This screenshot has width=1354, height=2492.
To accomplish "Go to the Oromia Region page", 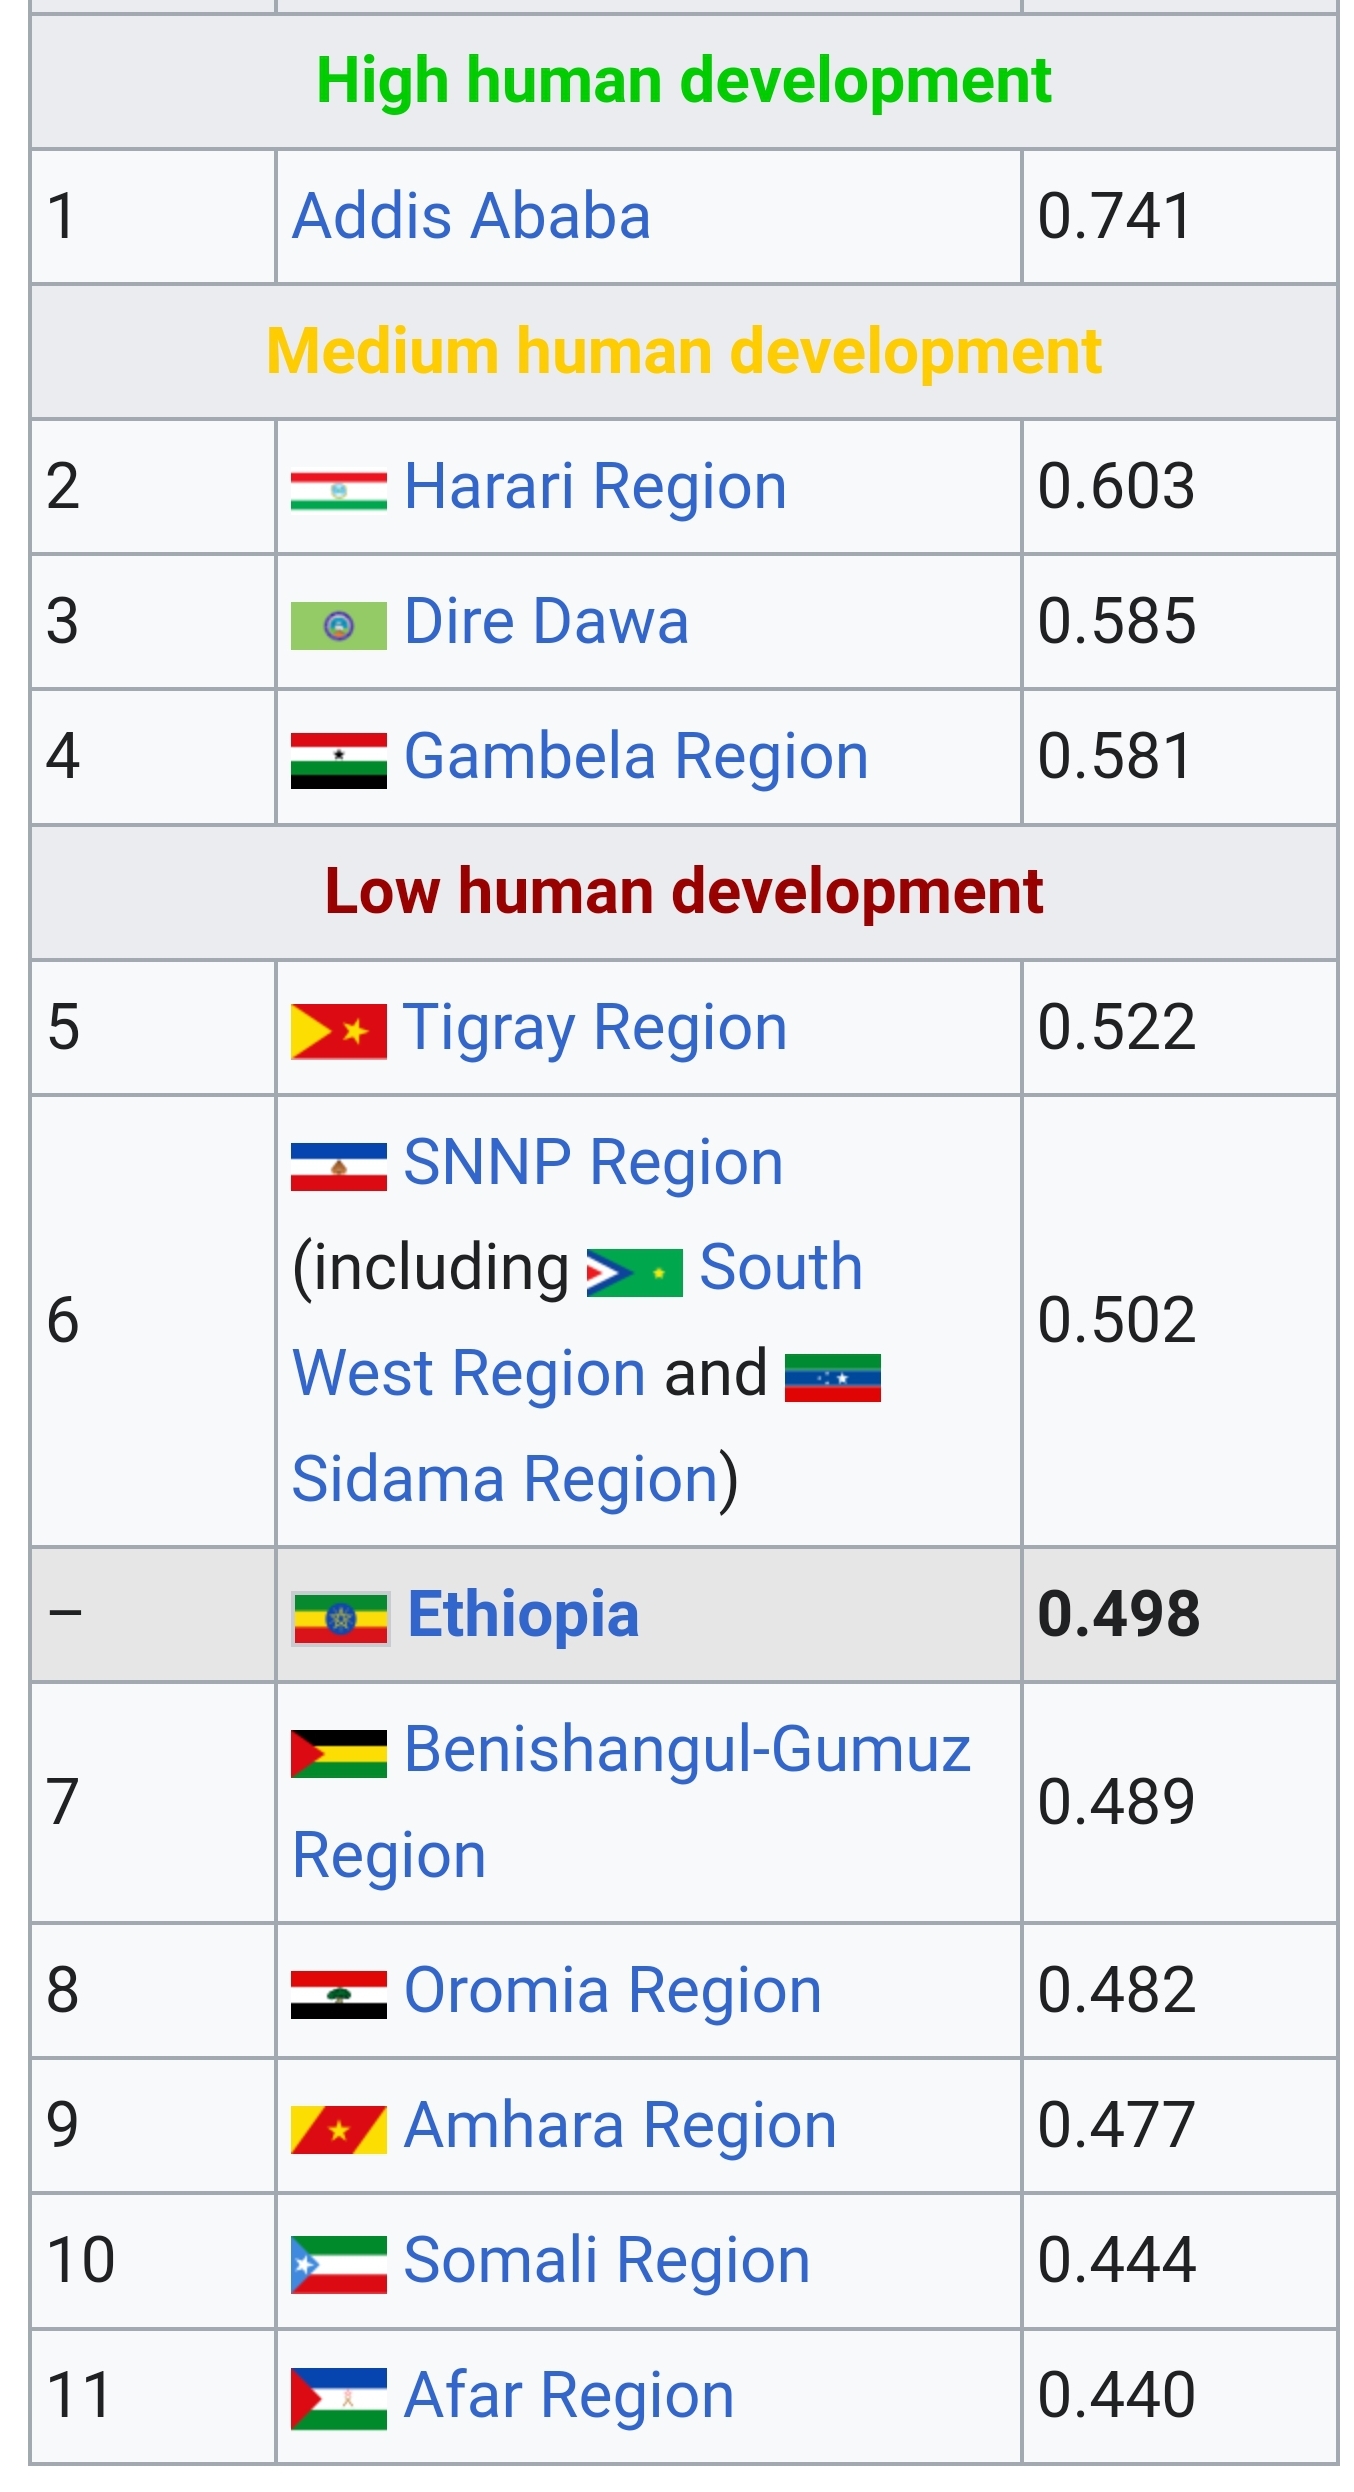I will coord(612,1990).
